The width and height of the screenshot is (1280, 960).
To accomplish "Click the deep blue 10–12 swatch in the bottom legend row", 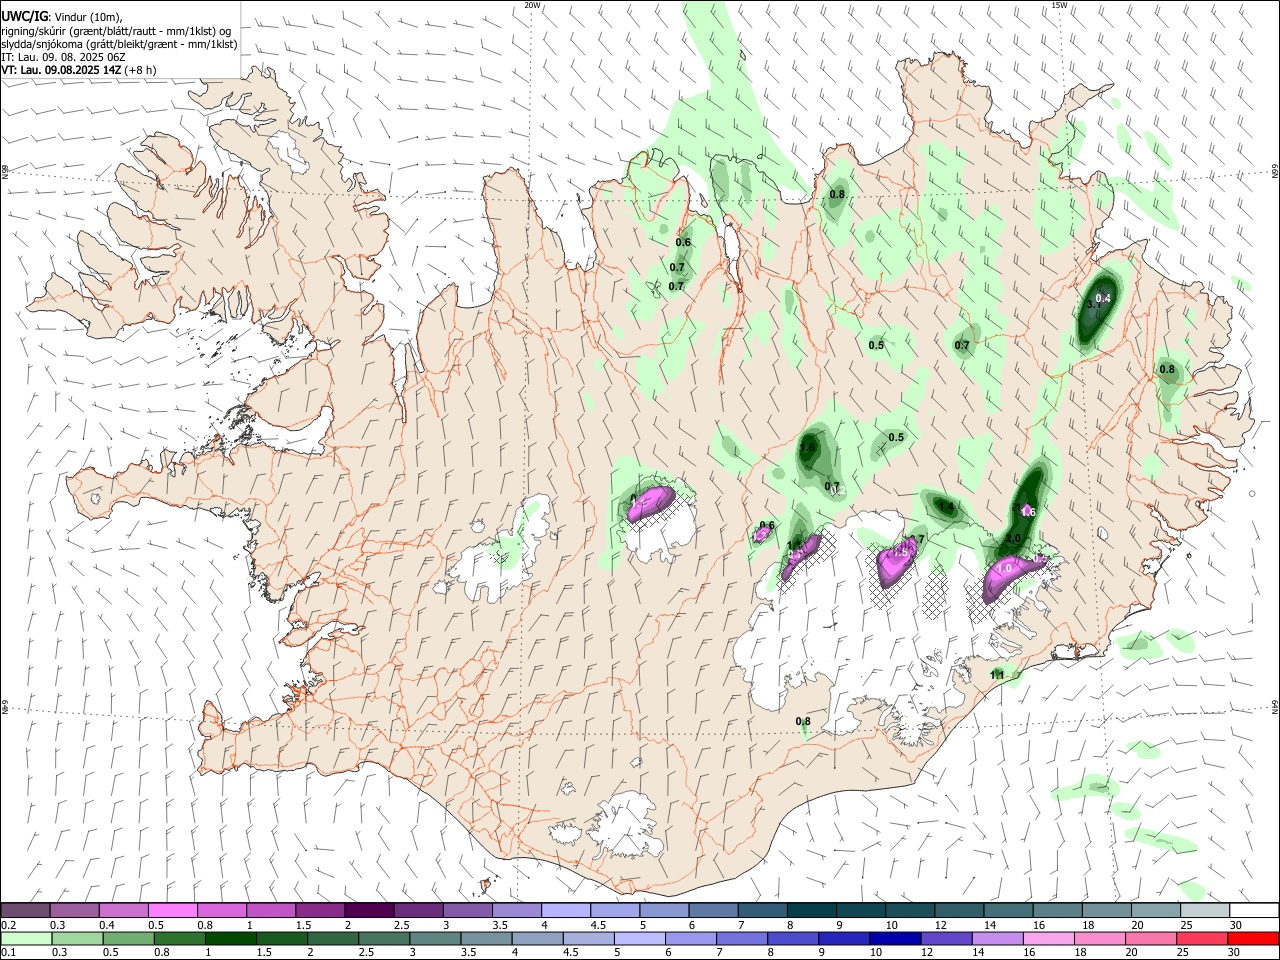I will pyautogui.click(x=894, y=938).
